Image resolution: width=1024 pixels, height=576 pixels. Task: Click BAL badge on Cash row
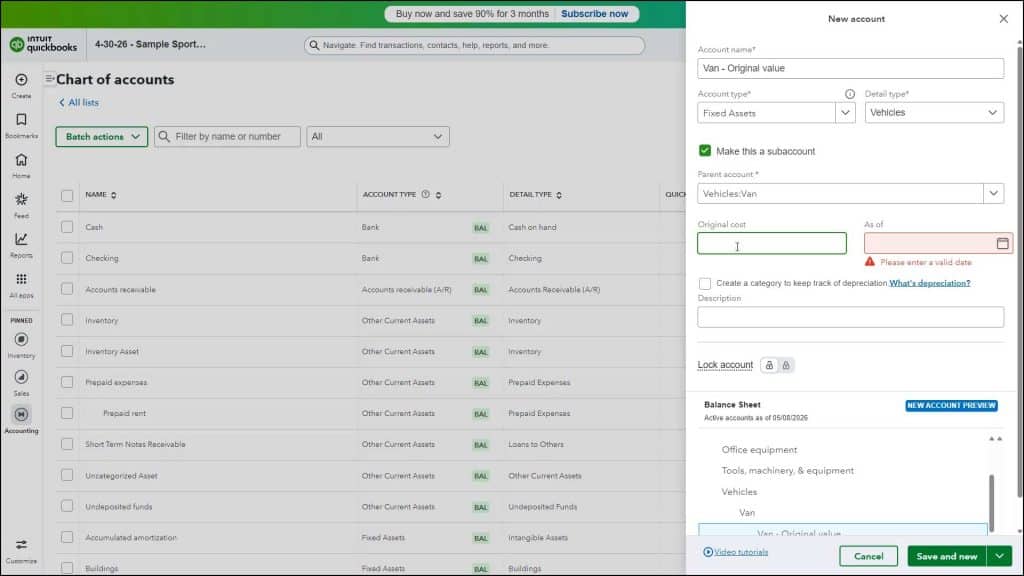point(481,228)
